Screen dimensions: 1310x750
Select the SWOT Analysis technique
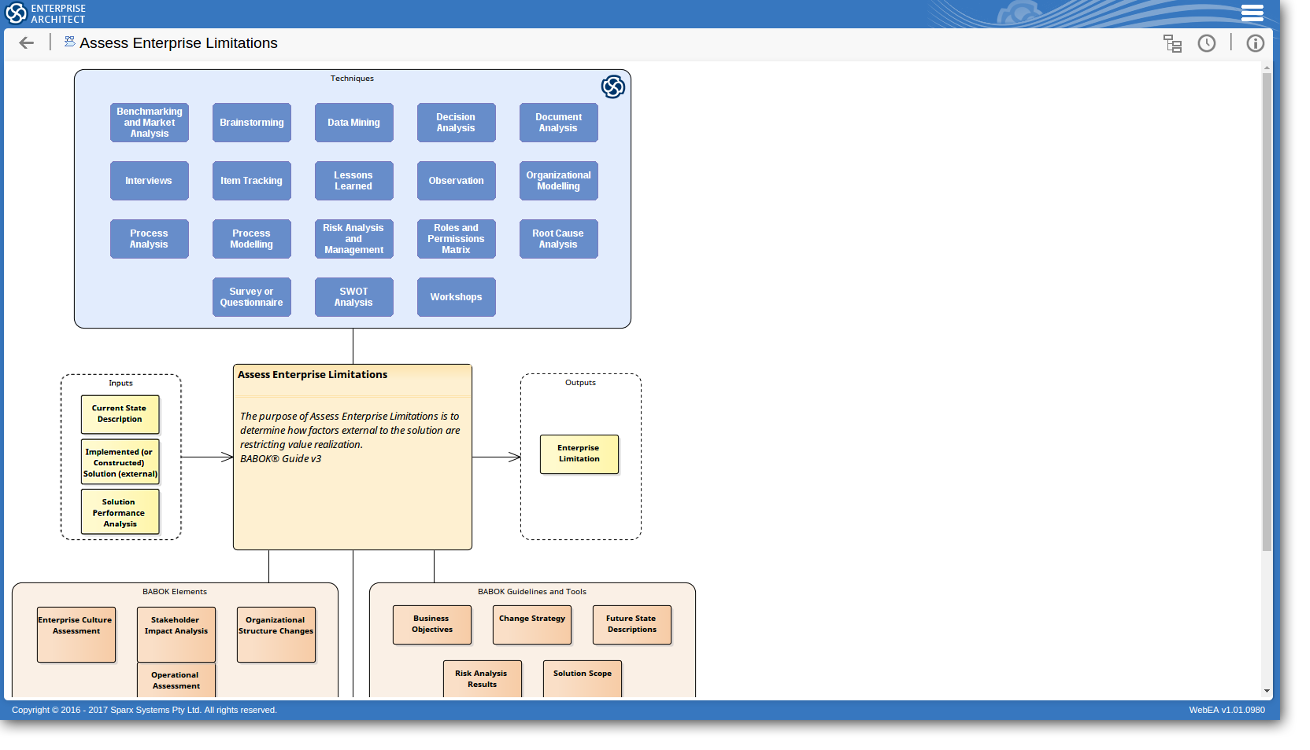pos(354,297)
